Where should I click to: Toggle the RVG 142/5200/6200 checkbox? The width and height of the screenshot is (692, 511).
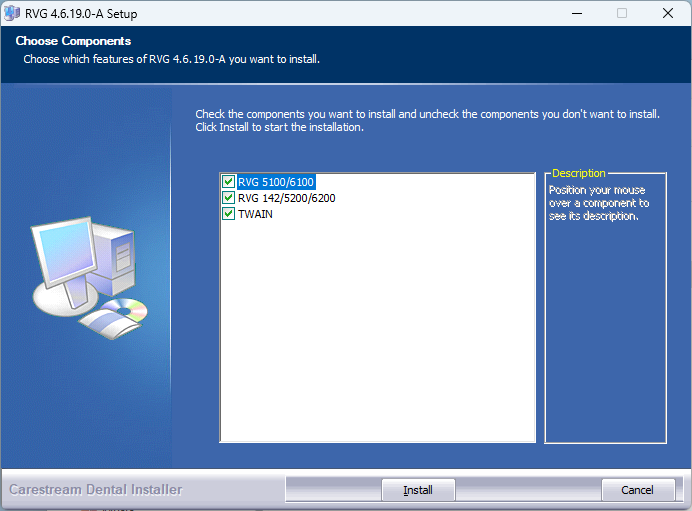pos(229,198)
